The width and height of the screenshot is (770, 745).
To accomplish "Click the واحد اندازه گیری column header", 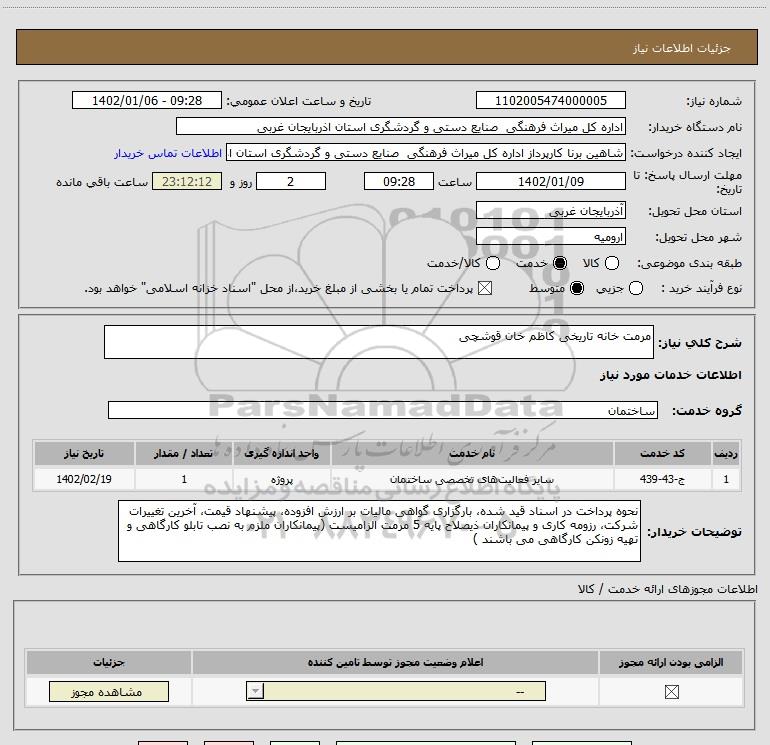I will pyautogui.click(x=281, y=453).
